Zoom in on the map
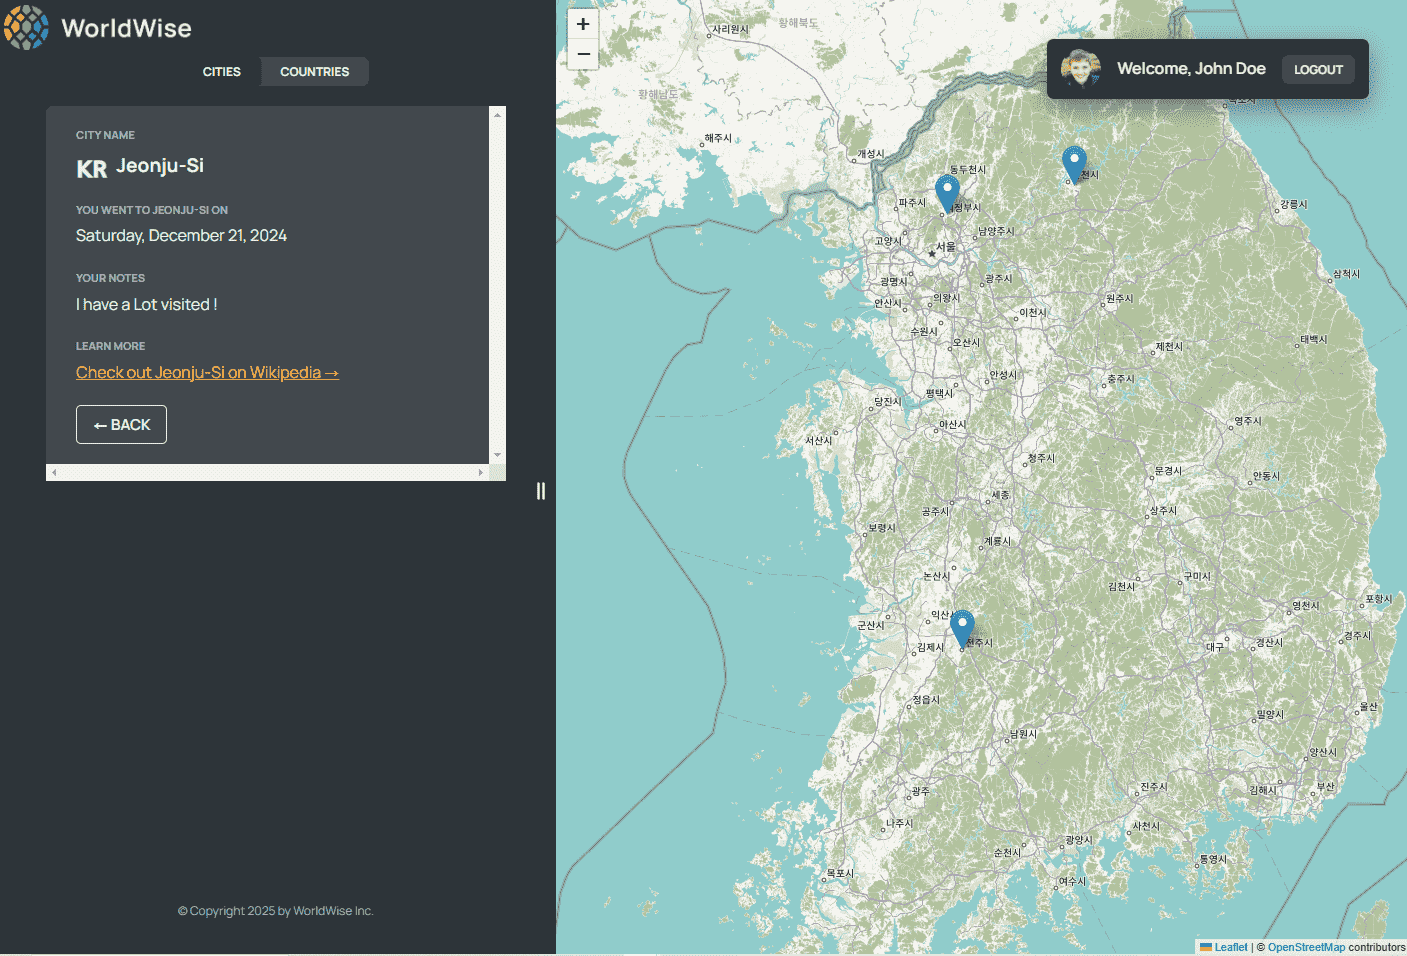Screen dimensions: 1407x956 583,24
